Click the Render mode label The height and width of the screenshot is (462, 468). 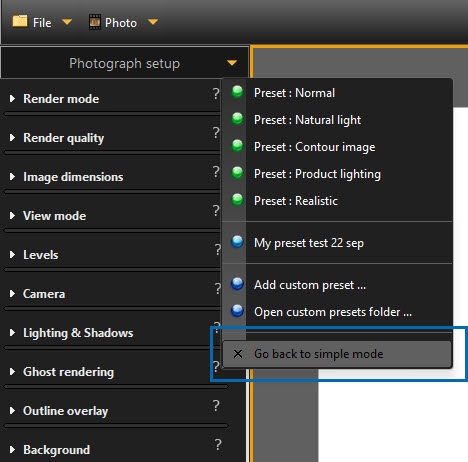point(61,99)
